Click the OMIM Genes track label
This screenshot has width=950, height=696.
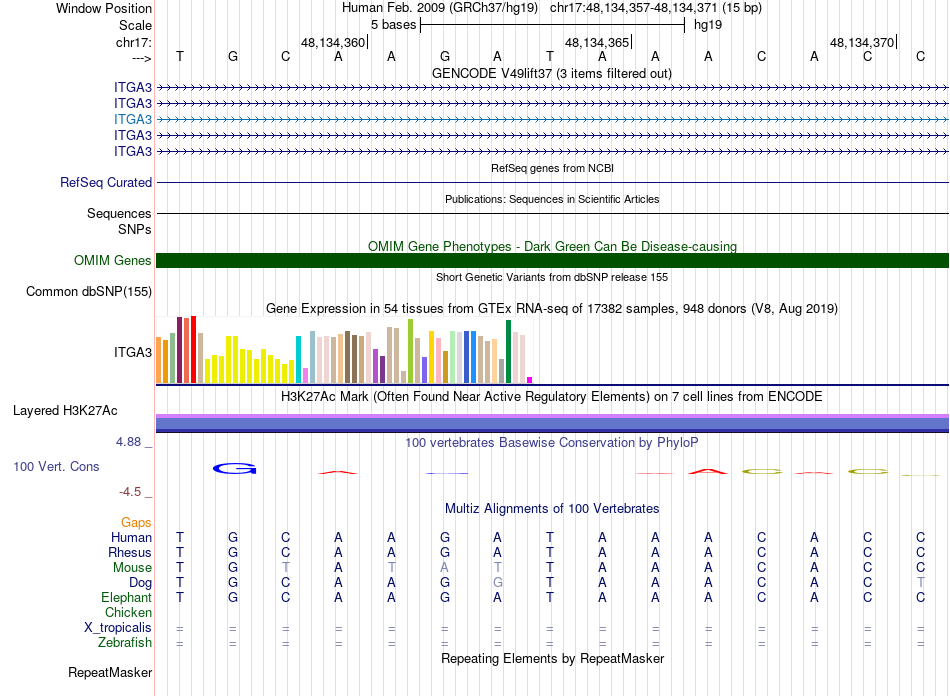[112, 260]
